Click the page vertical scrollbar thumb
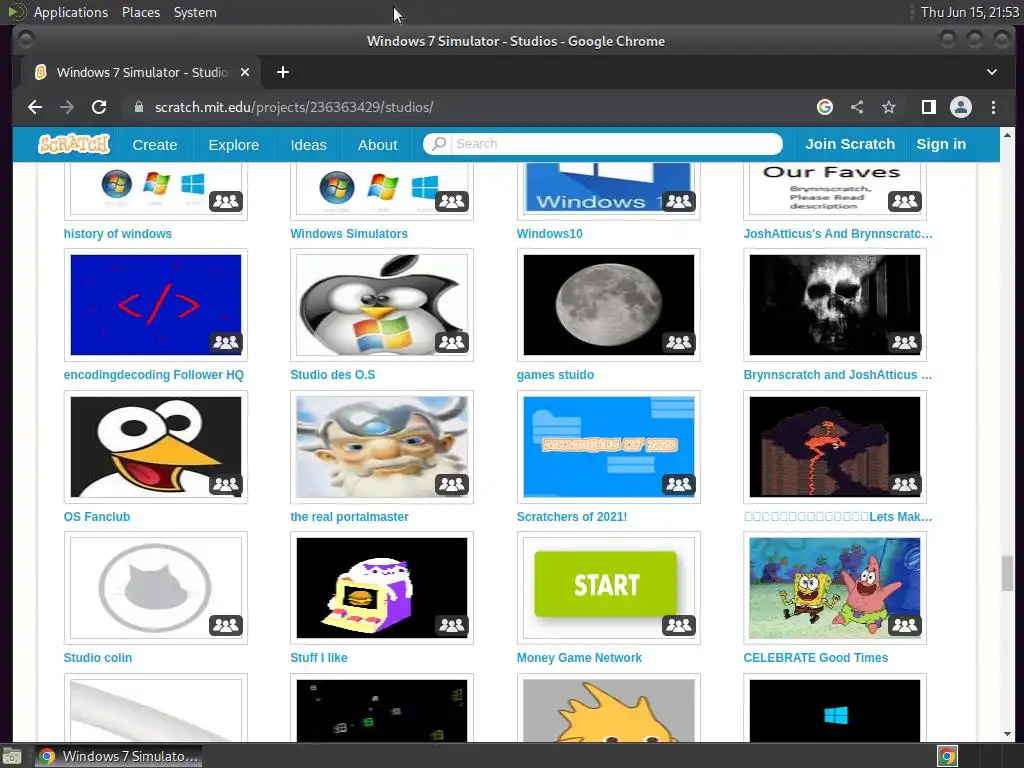This screenshot has width=1024, height=768. (1007, 573)
